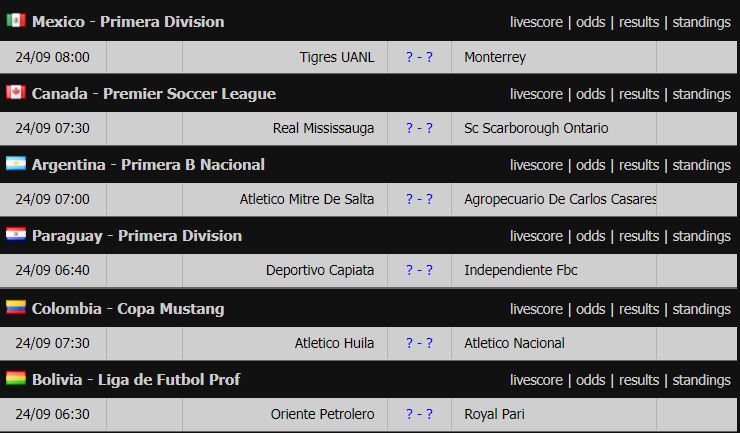This screenshot has height=433, width=740.
Task: Click the Paraguay flag icon
Action: pyautogui.click(x=16, y=234)
